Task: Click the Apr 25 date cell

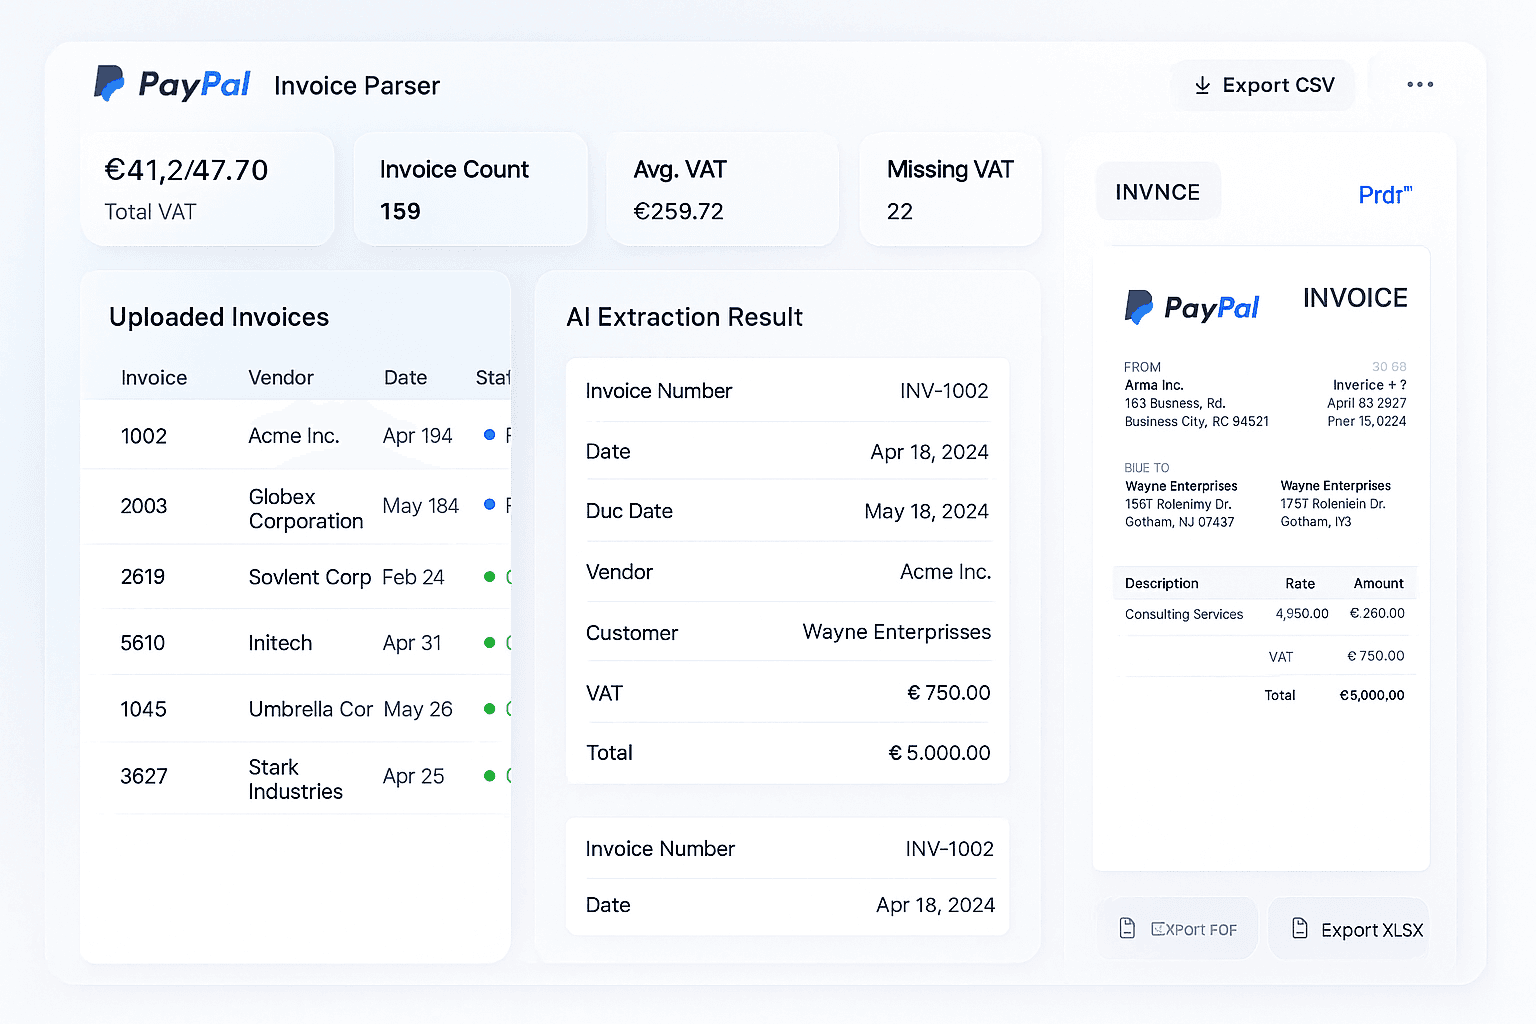Action: [x=413, y=775]
